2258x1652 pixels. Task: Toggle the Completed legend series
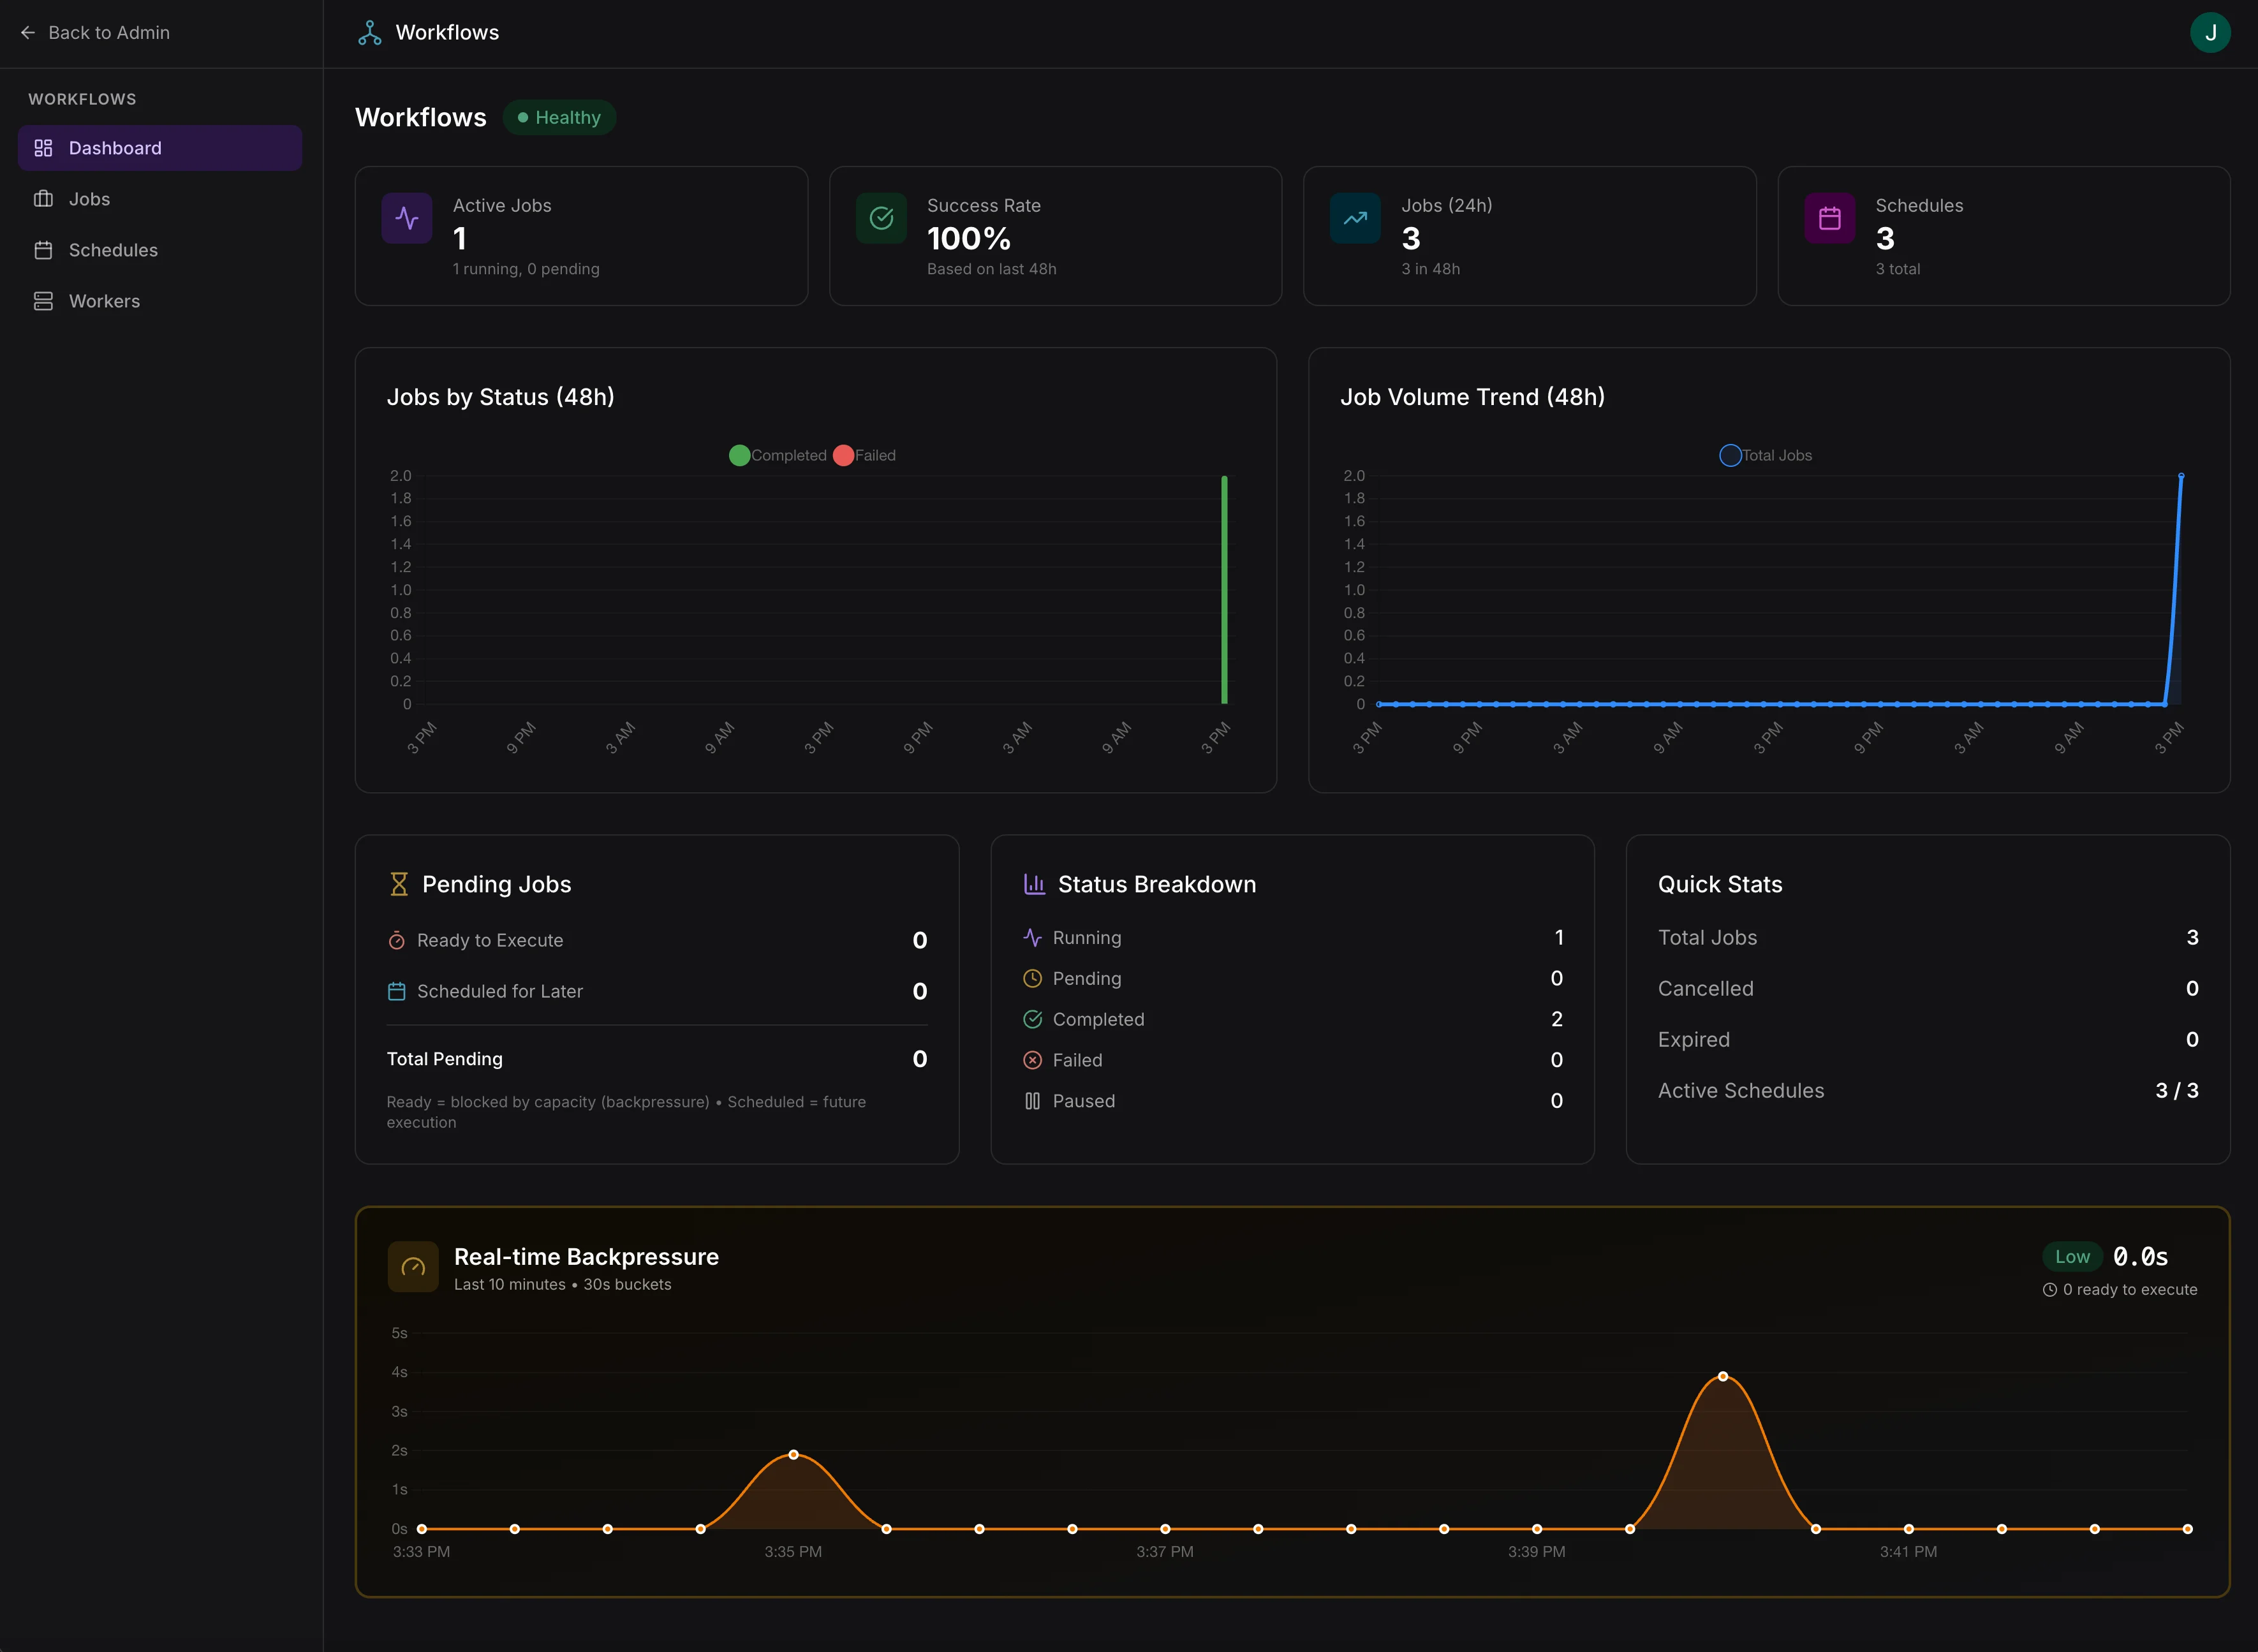coord(779,455)
